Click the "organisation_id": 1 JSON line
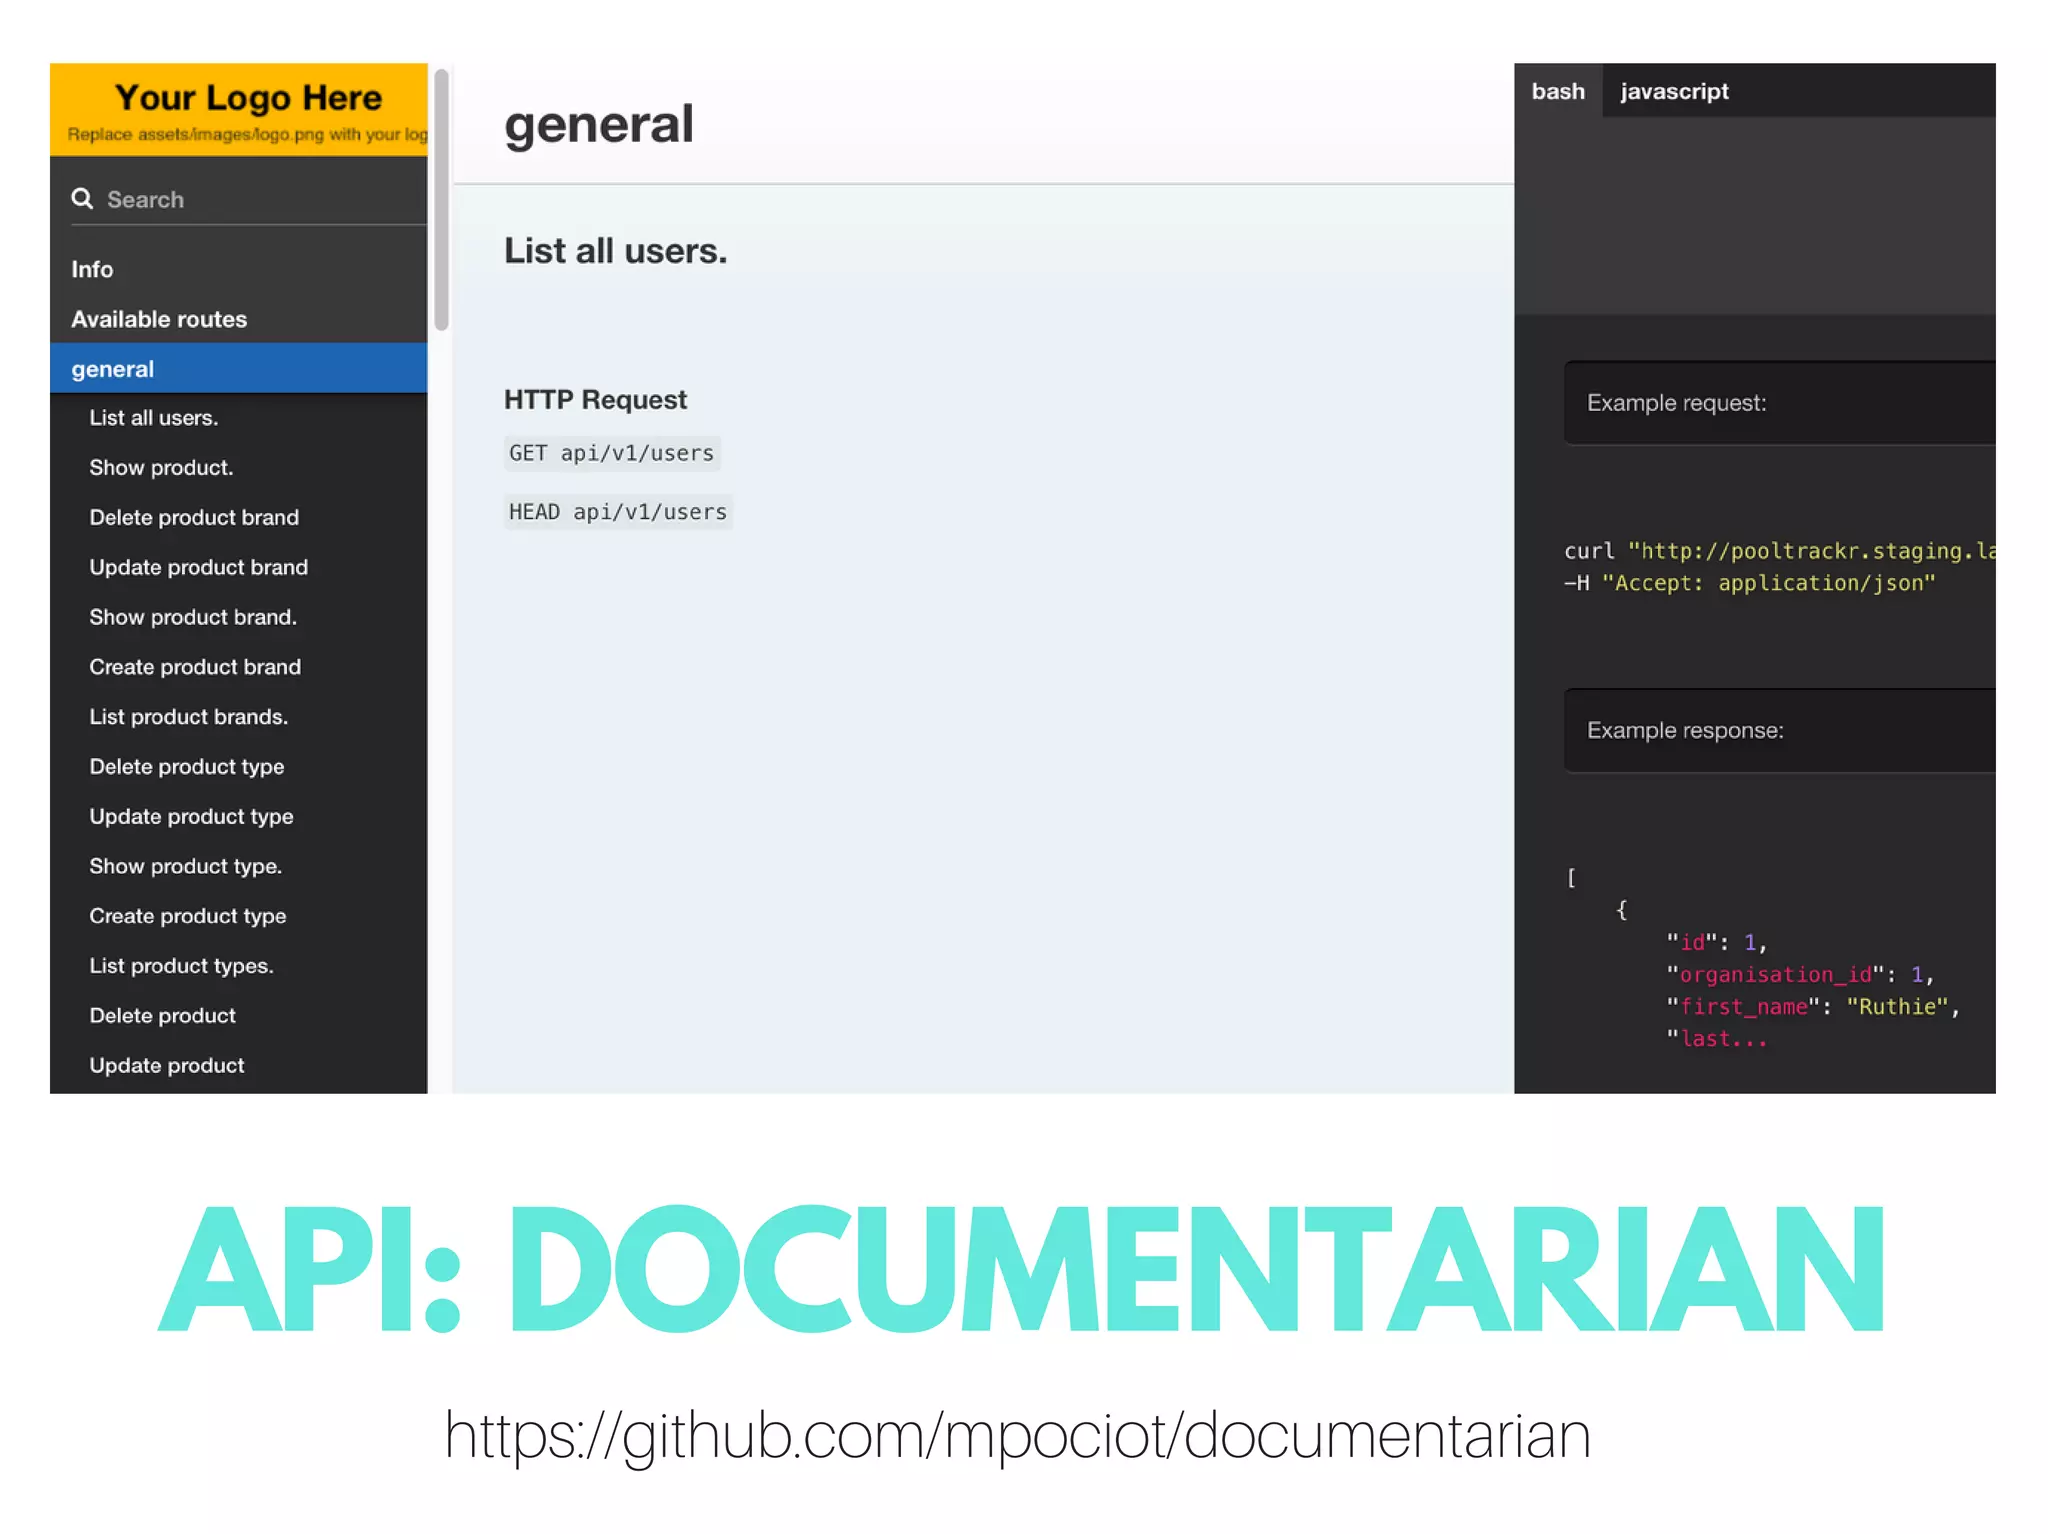 click(1800, 975)
